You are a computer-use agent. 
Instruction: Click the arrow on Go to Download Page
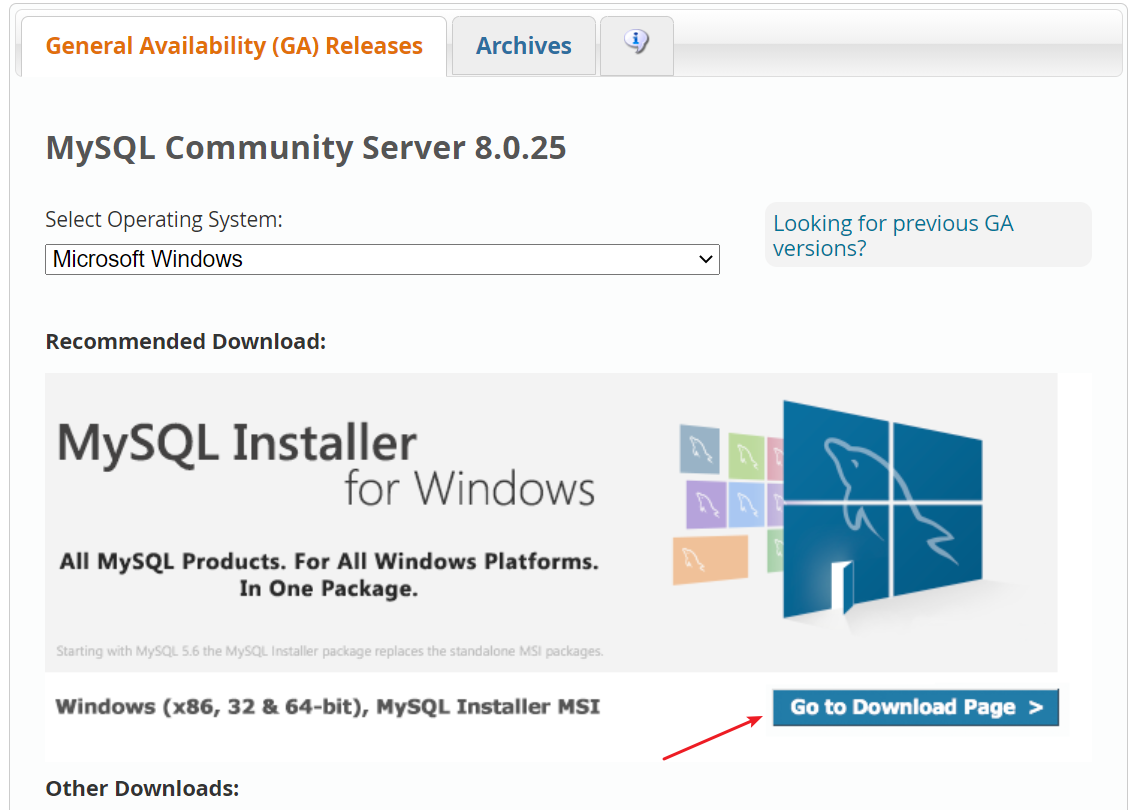pyautogui.click(x=1036, y=708)
